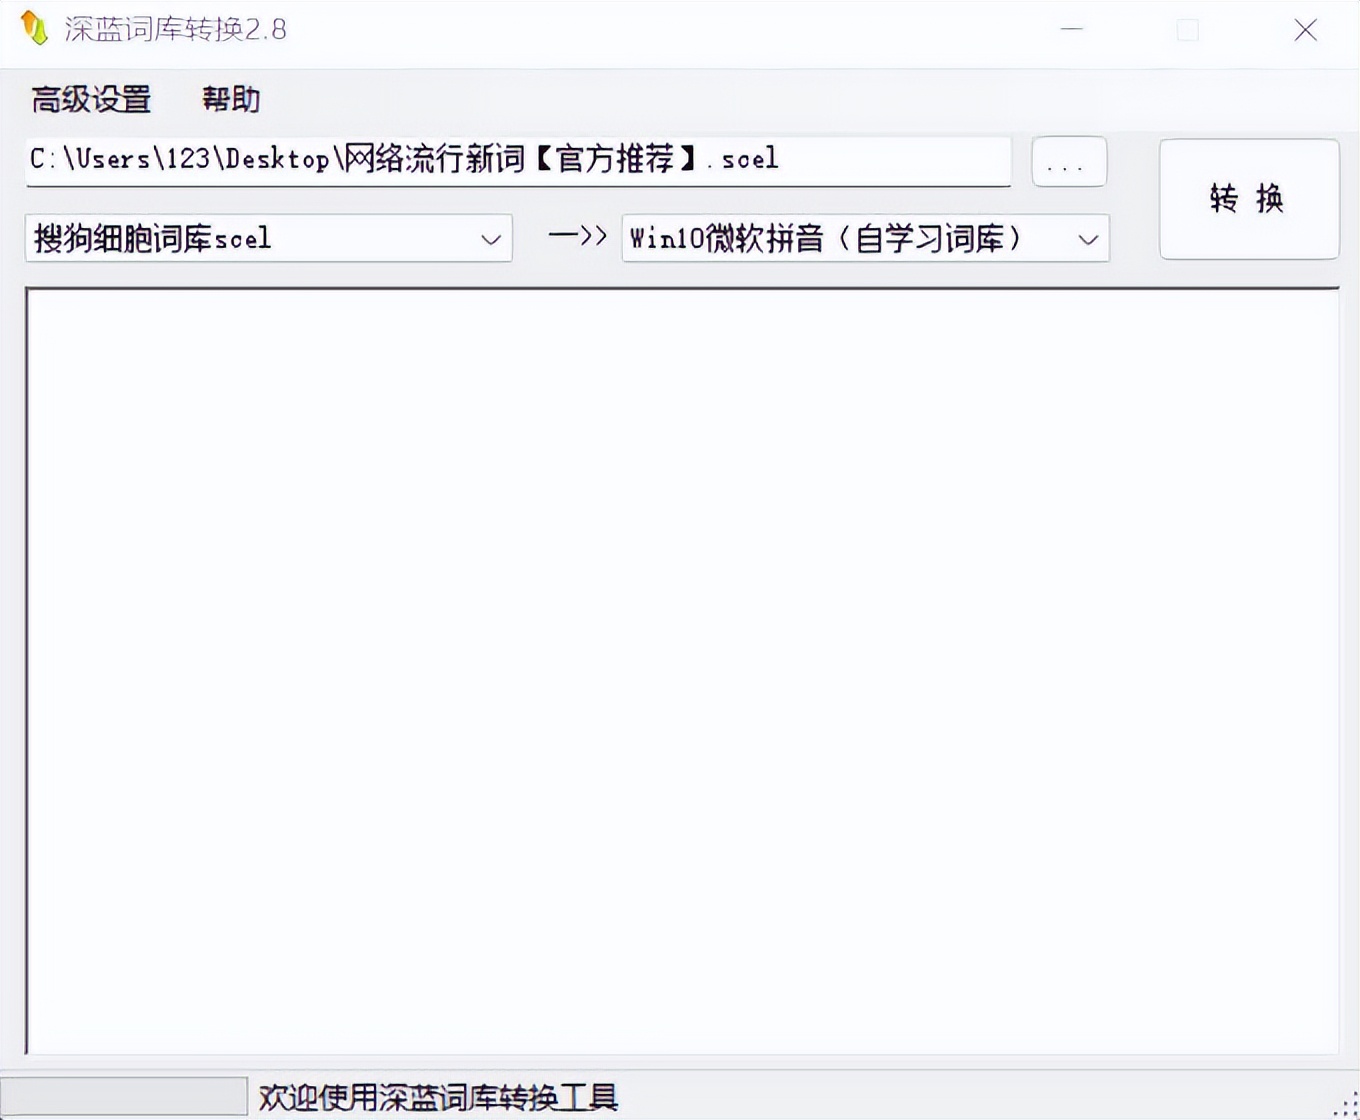Click the "..." file browse icon
Screen dimensions: 1360x1120
point(1068,161)
